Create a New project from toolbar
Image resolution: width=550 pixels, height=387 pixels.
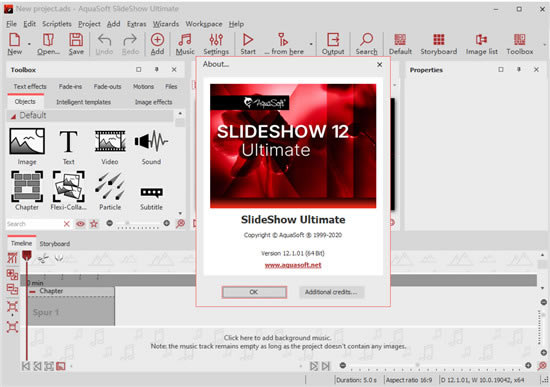tap(14, 44)
